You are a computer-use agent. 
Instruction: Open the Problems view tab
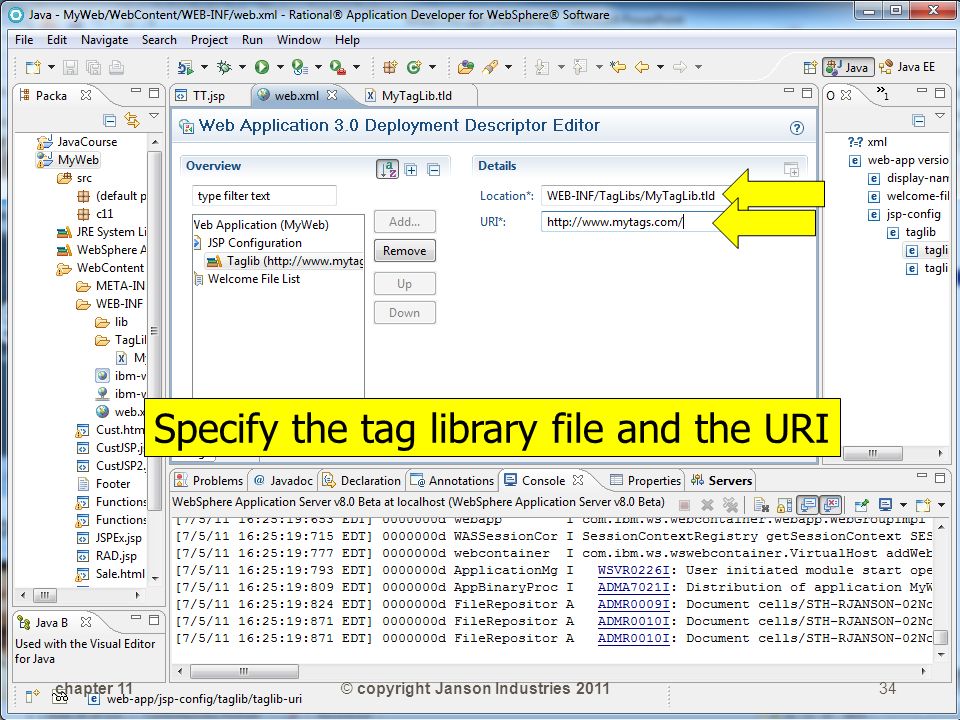click(x=209, y=481)
